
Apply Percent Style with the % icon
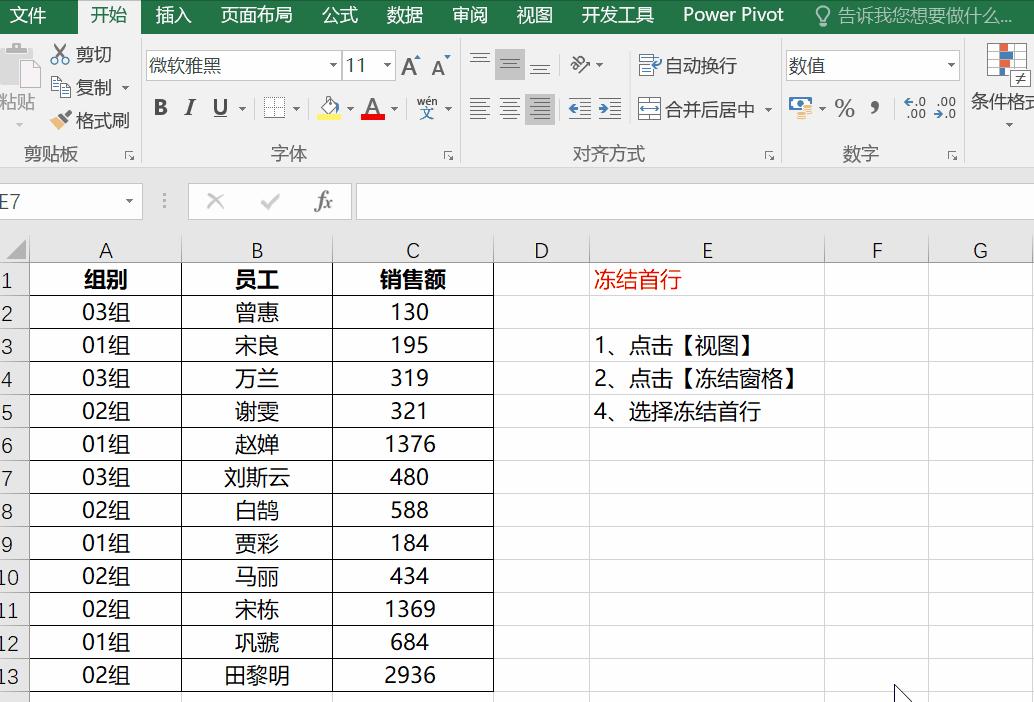click(x=844, y=108)
